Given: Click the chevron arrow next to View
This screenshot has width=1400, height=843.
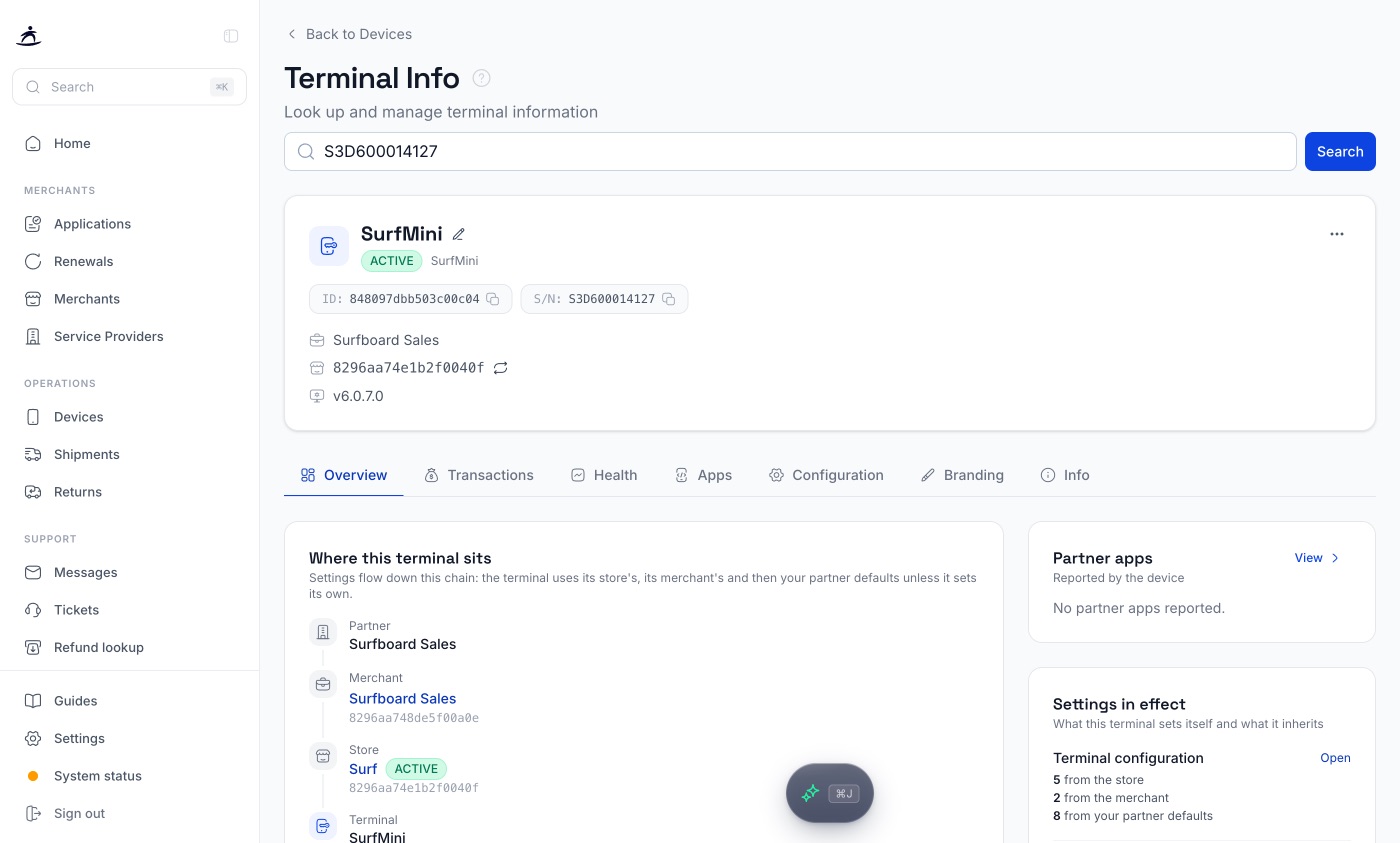Looking at the screenshot, I should [1335, 558].
